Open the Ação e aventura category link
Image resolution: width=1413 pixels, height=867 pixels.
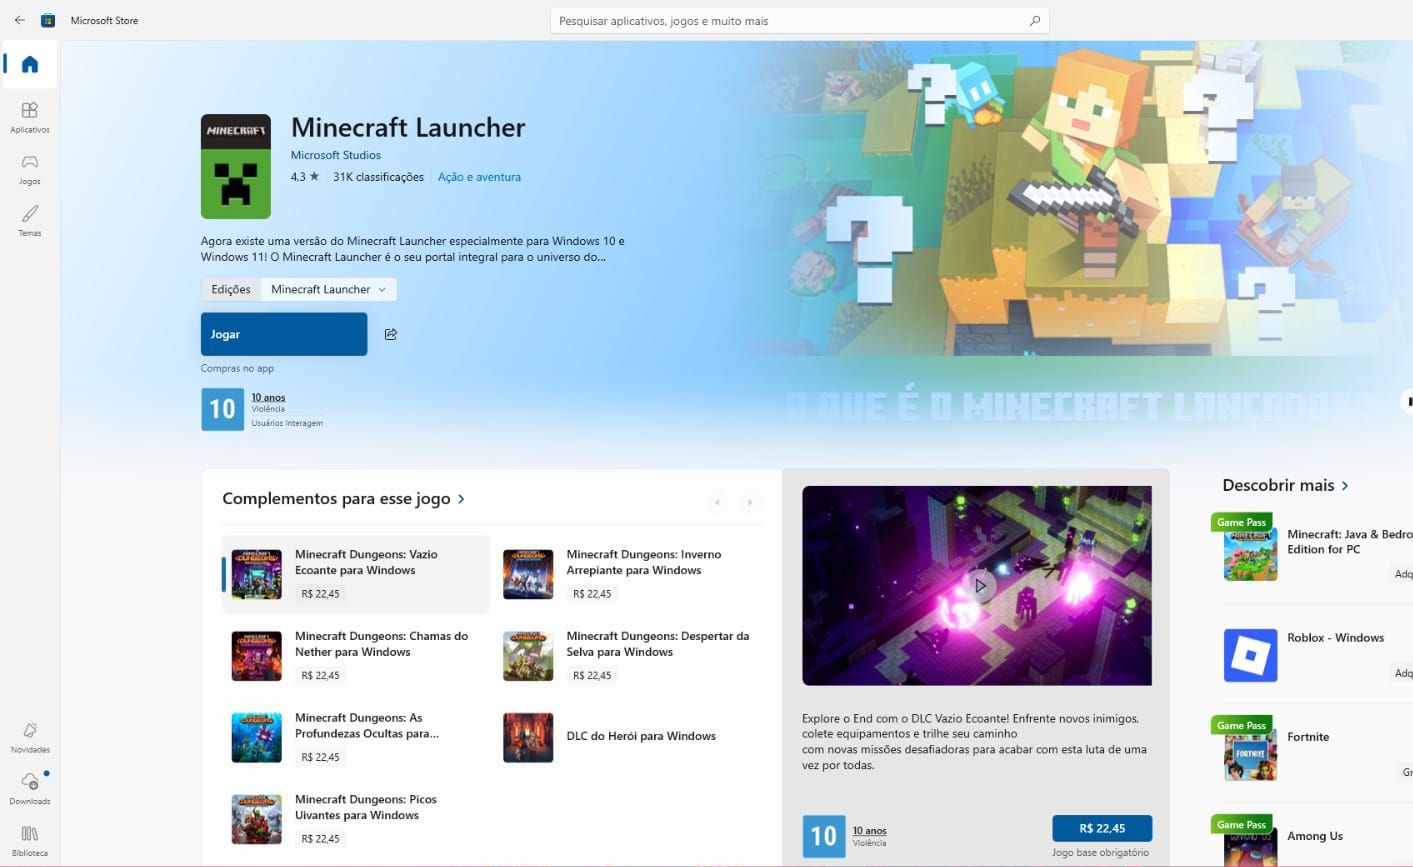coord(479,177)
